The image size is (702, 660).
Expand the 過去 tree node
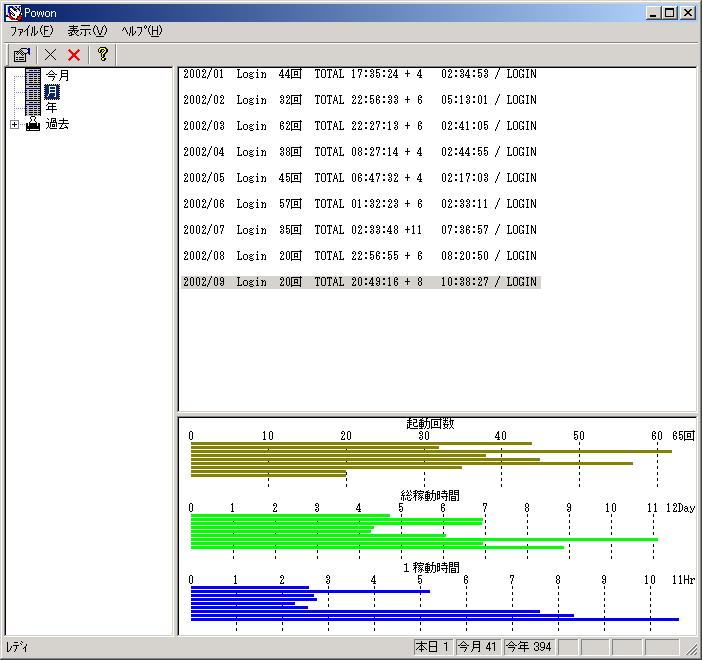tap(14, 125)
